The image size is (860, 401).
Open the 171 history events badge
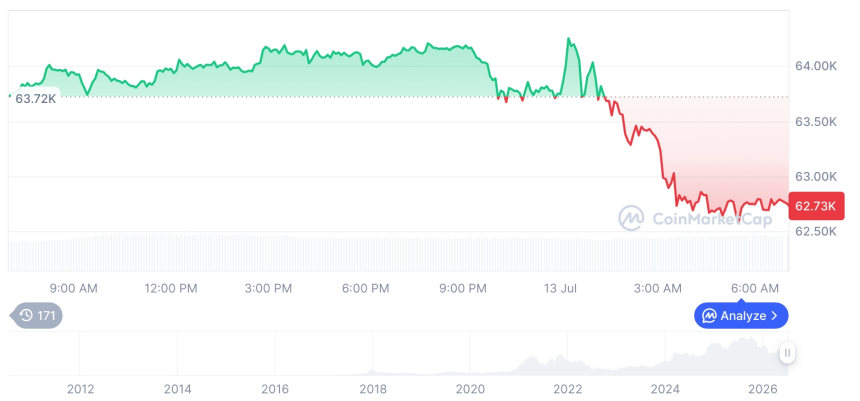tap(37, 315)
